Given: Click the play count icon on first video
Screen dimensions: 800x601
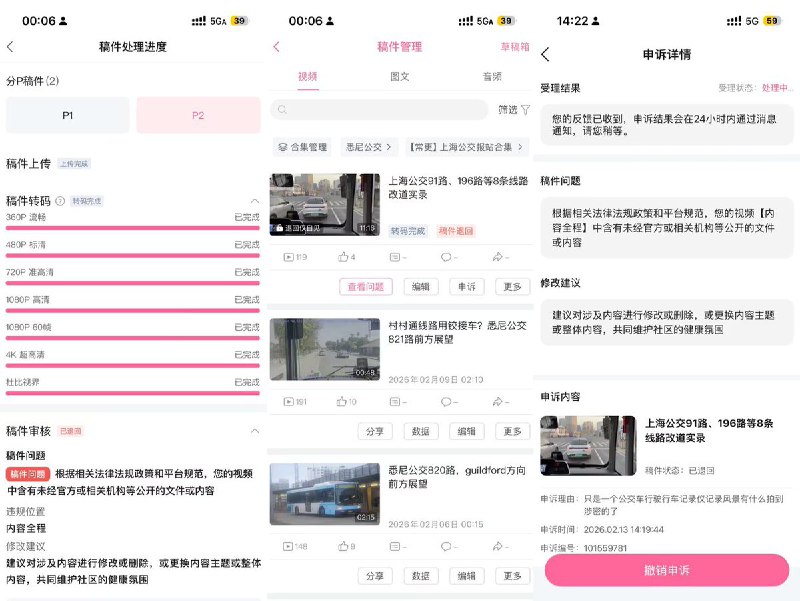Looking at the screenshot, I should pos(288,257).
